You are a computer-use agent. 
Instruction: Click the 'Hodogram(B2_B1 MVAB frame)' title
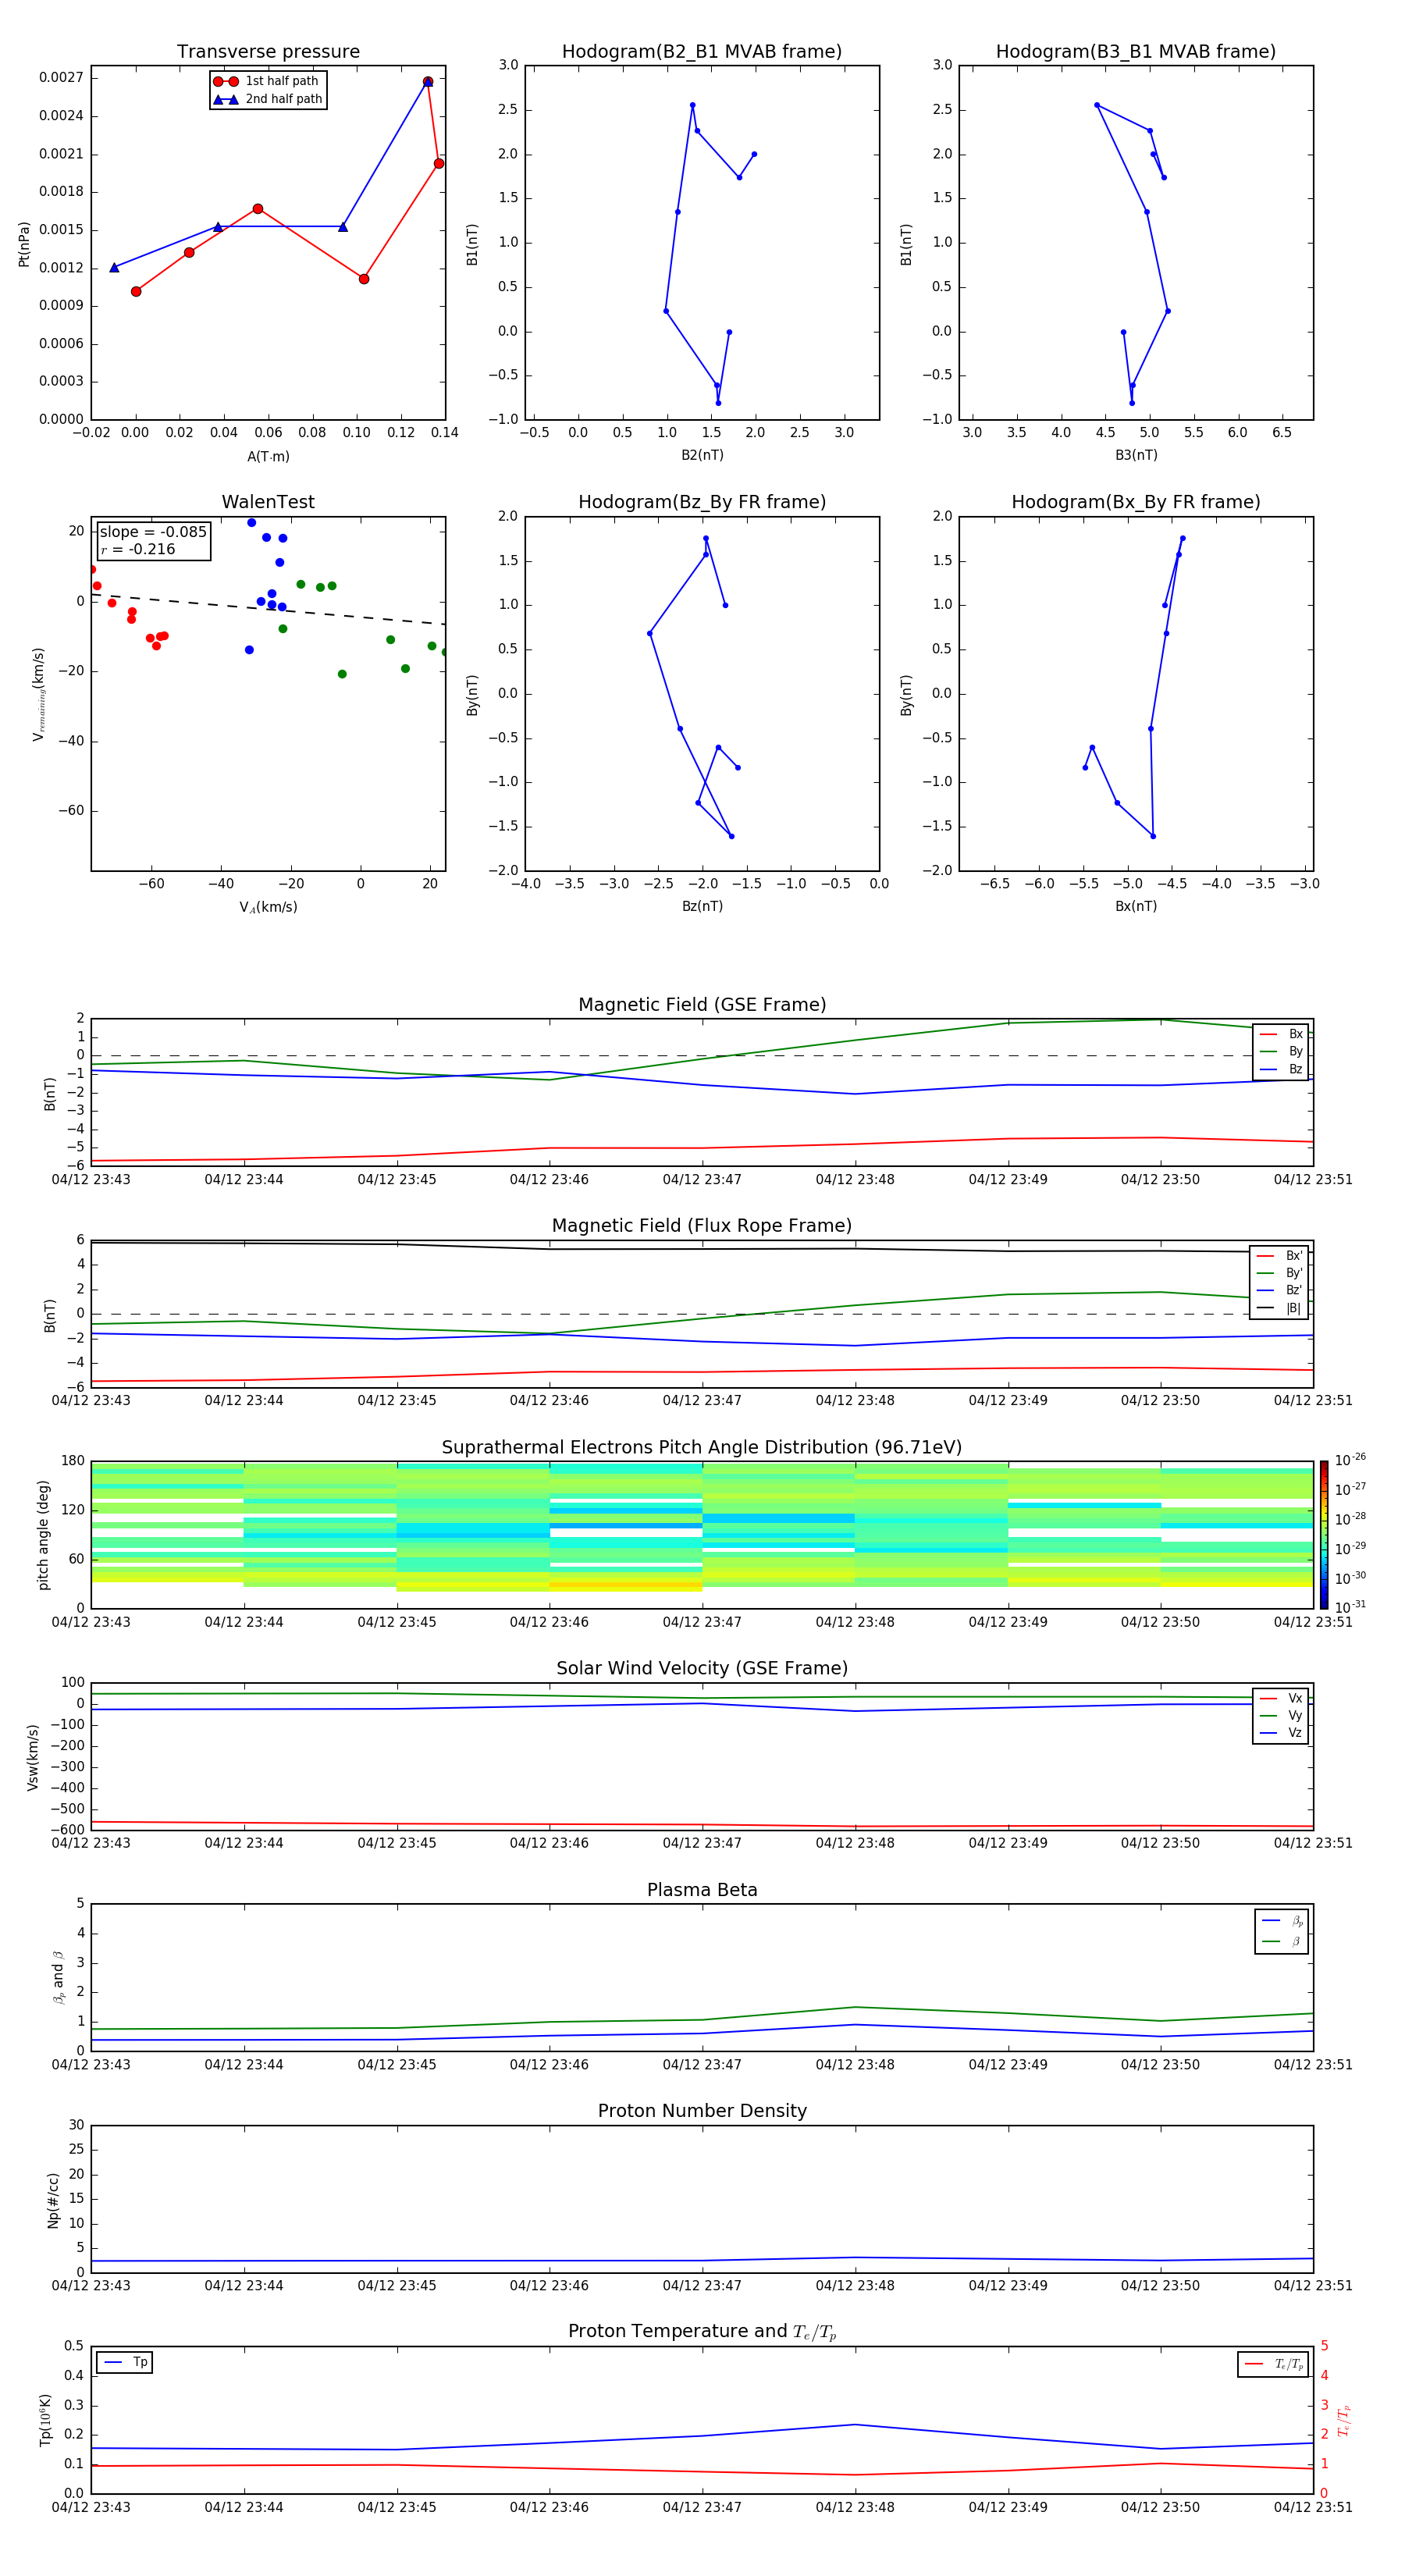(702, 51)
